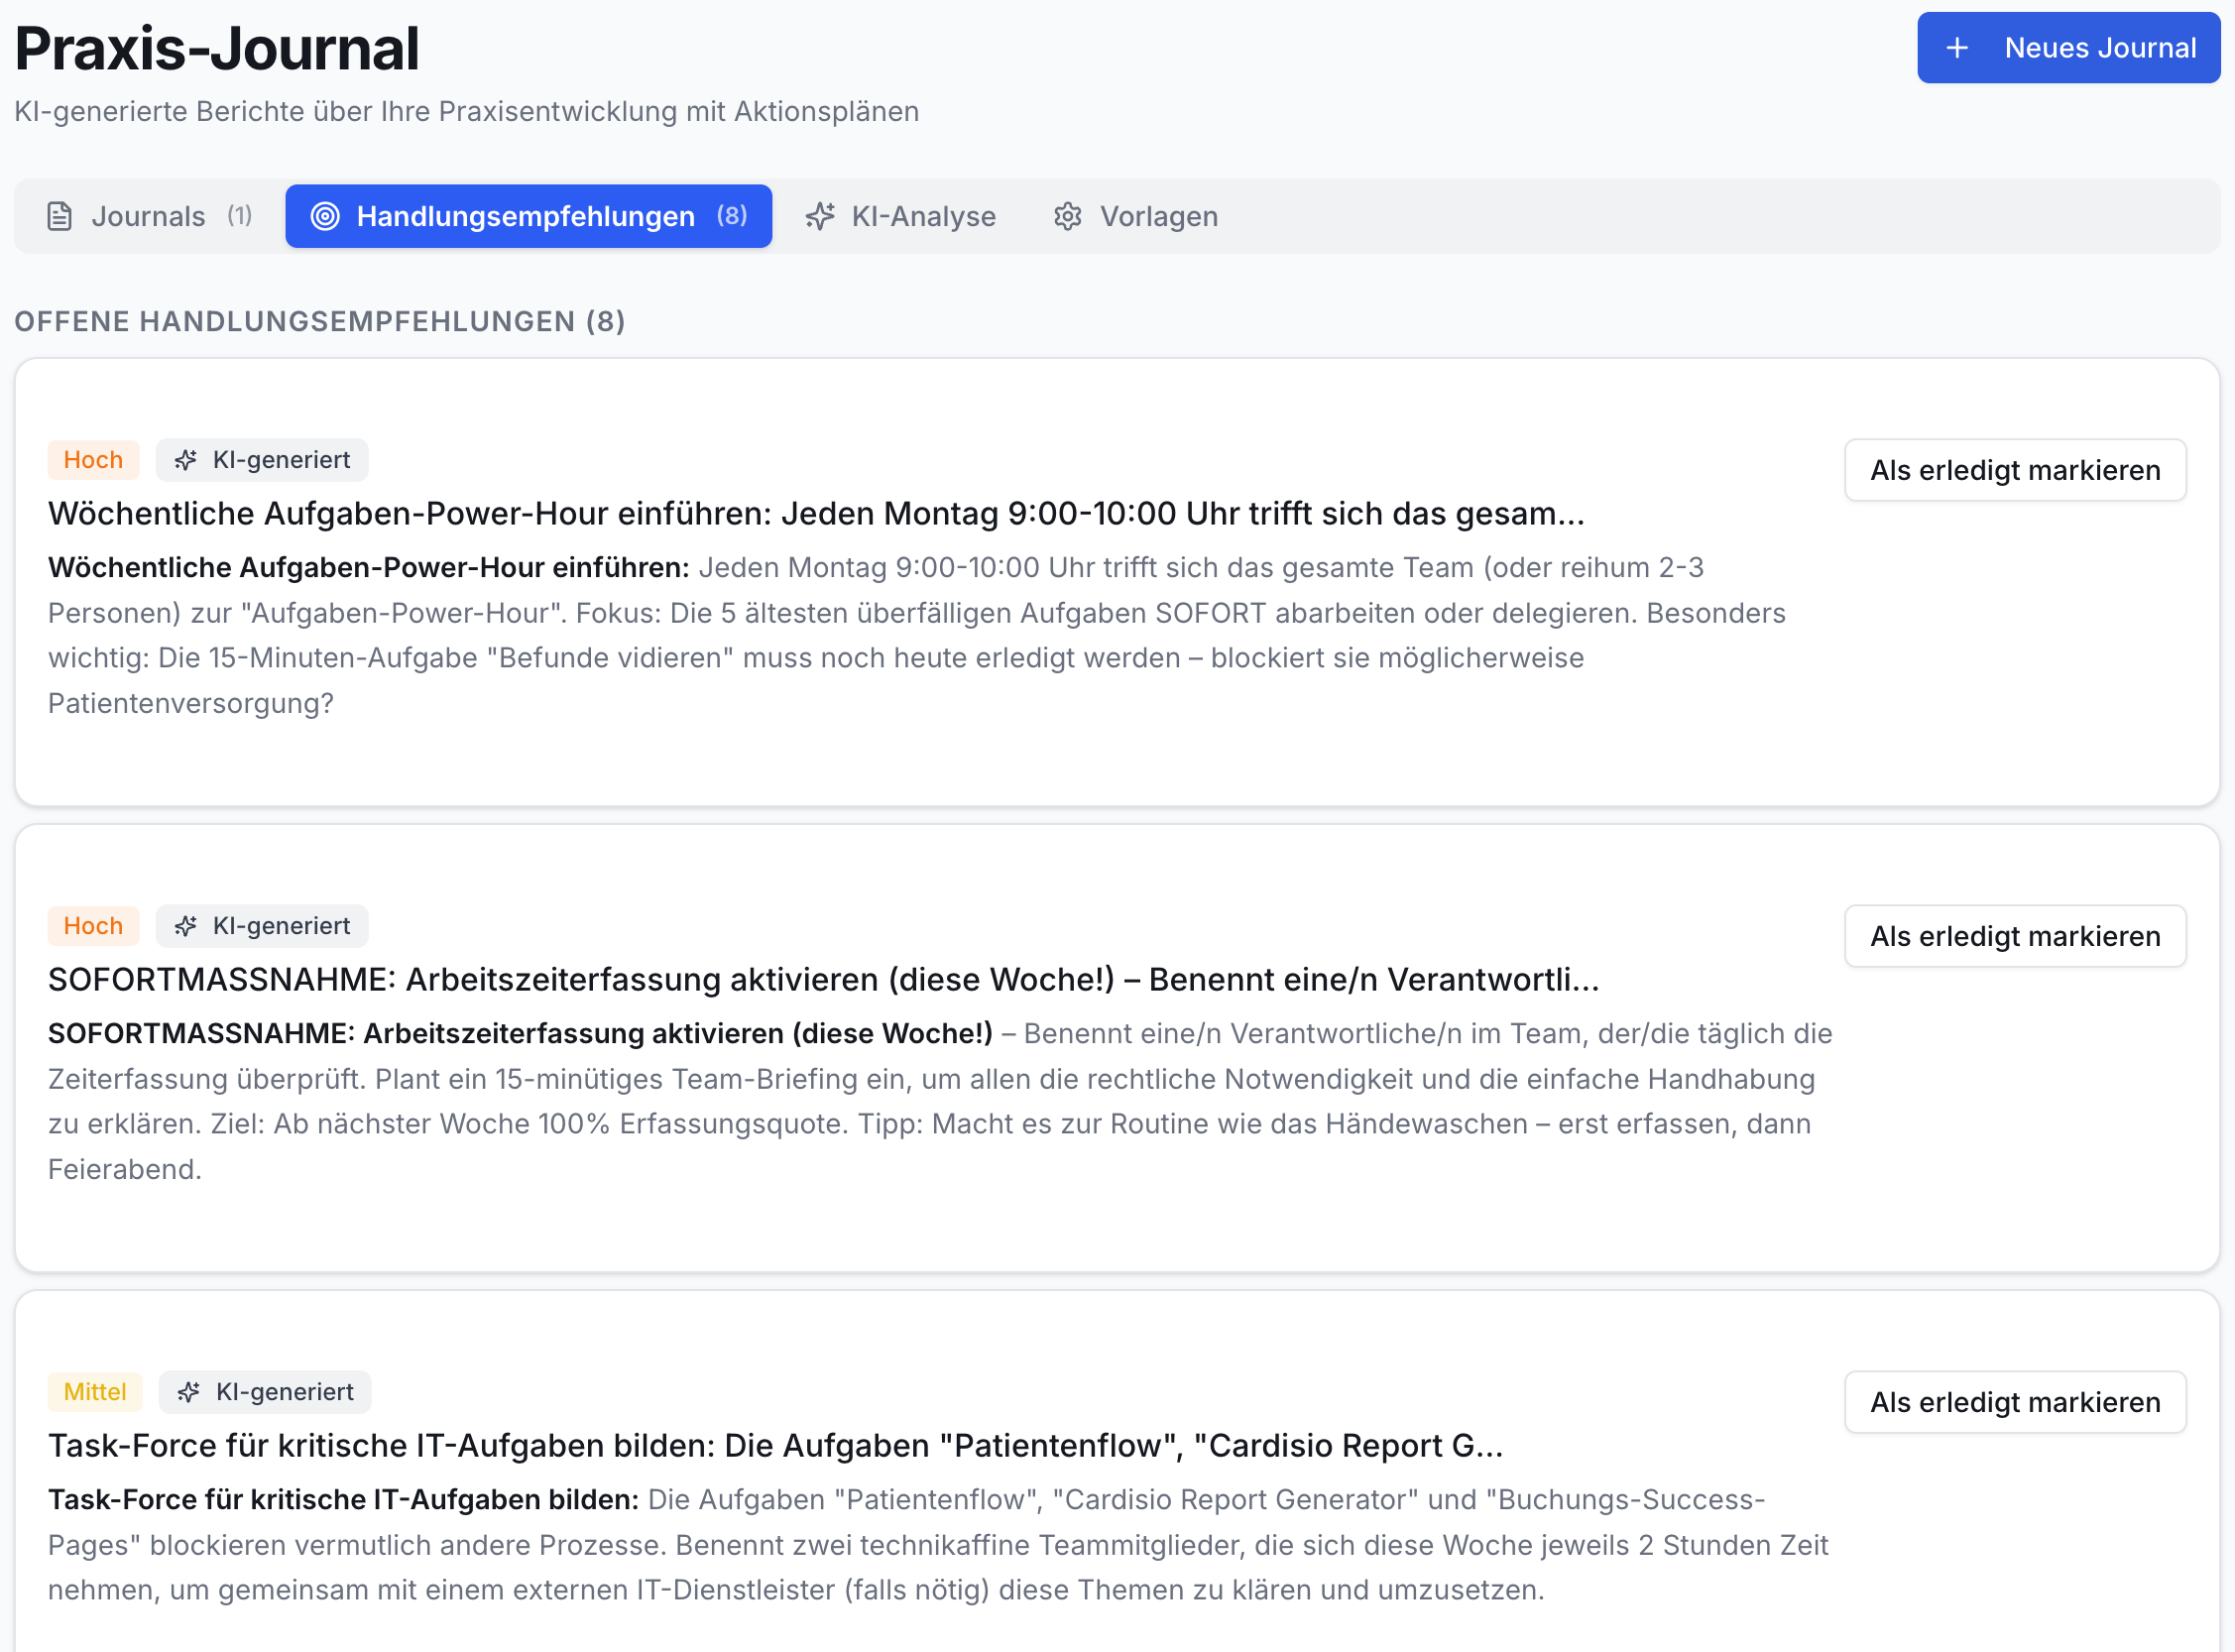Open the Wöchentliche Aufgaben-Power-Hour title
This screenshot has height=1652, width=2235.
pyautogui.click(x=816, y=514)
